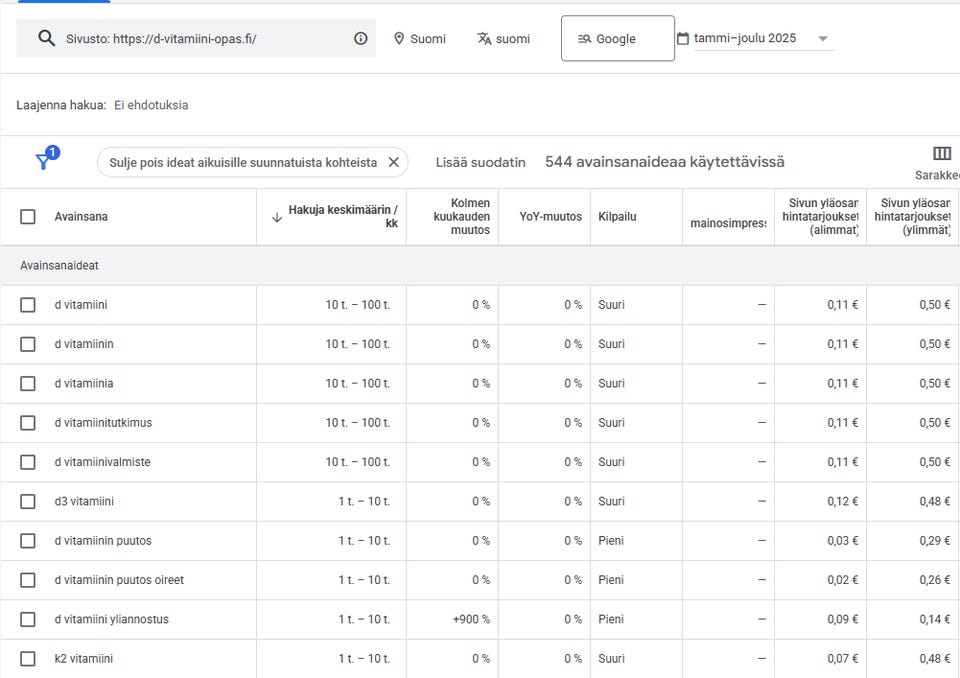Screen dimensions: 960x678
Task: Click the Suomi location pin icon
Action: pos(399,38)
